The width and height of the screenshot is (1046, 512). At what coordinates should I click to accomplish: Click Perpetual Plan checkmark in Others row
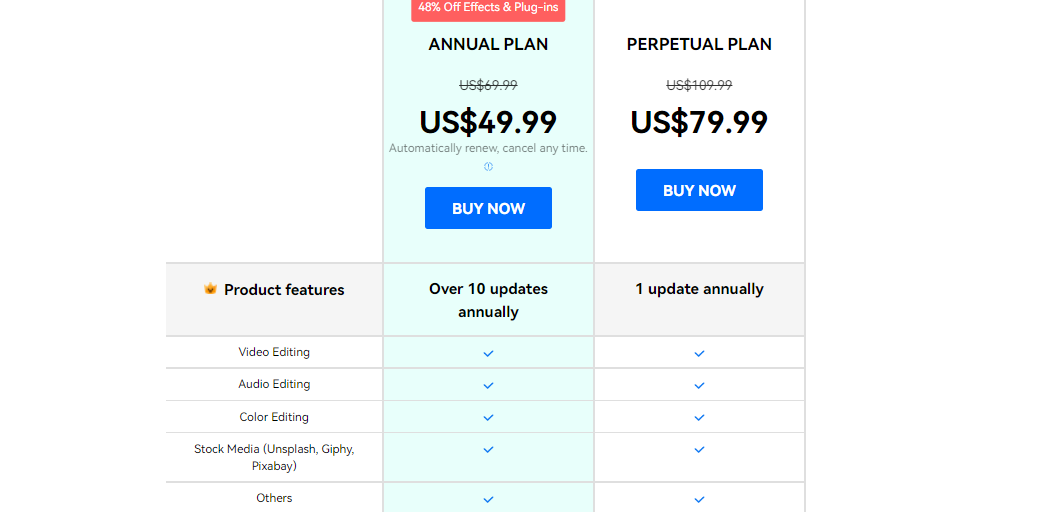tap(699, 499)
